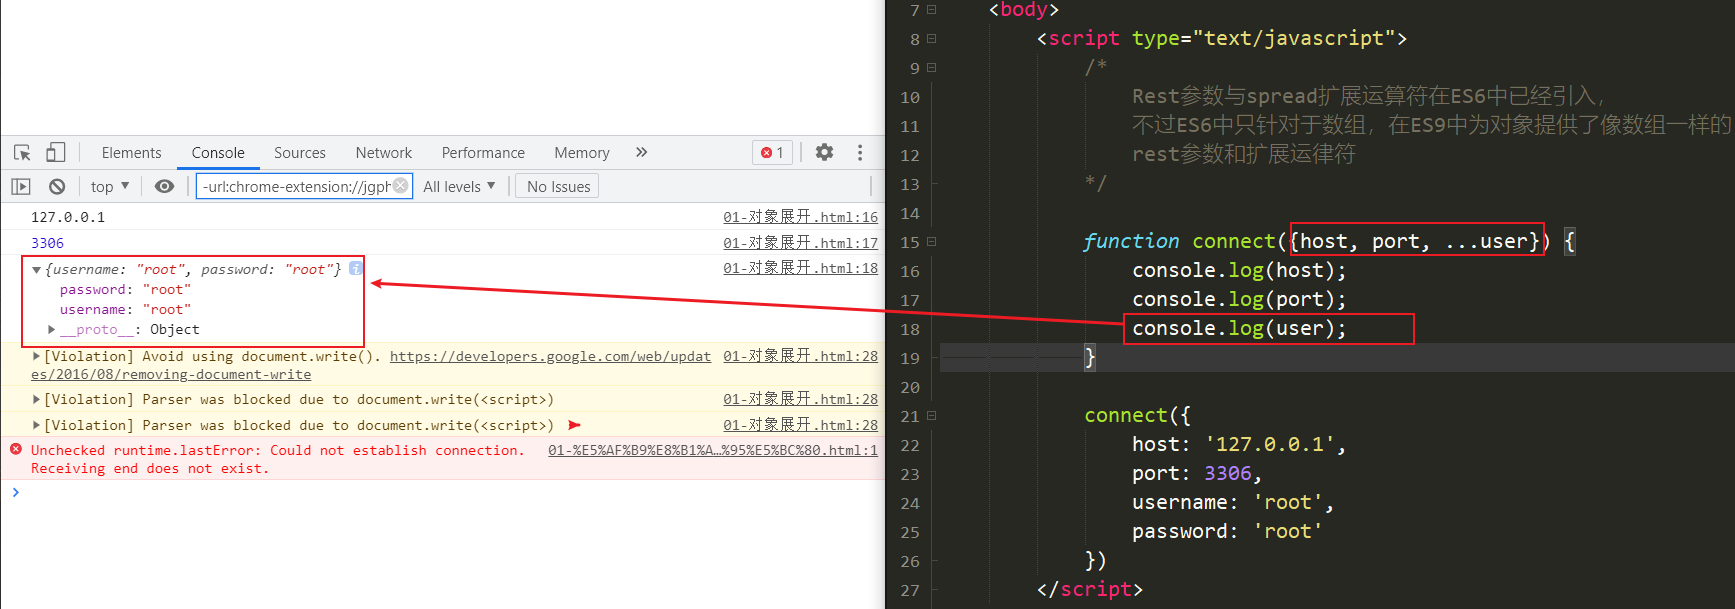
Task: Clear the console with the clear icon
Action: pyautogui.click(x=57, y=186)
